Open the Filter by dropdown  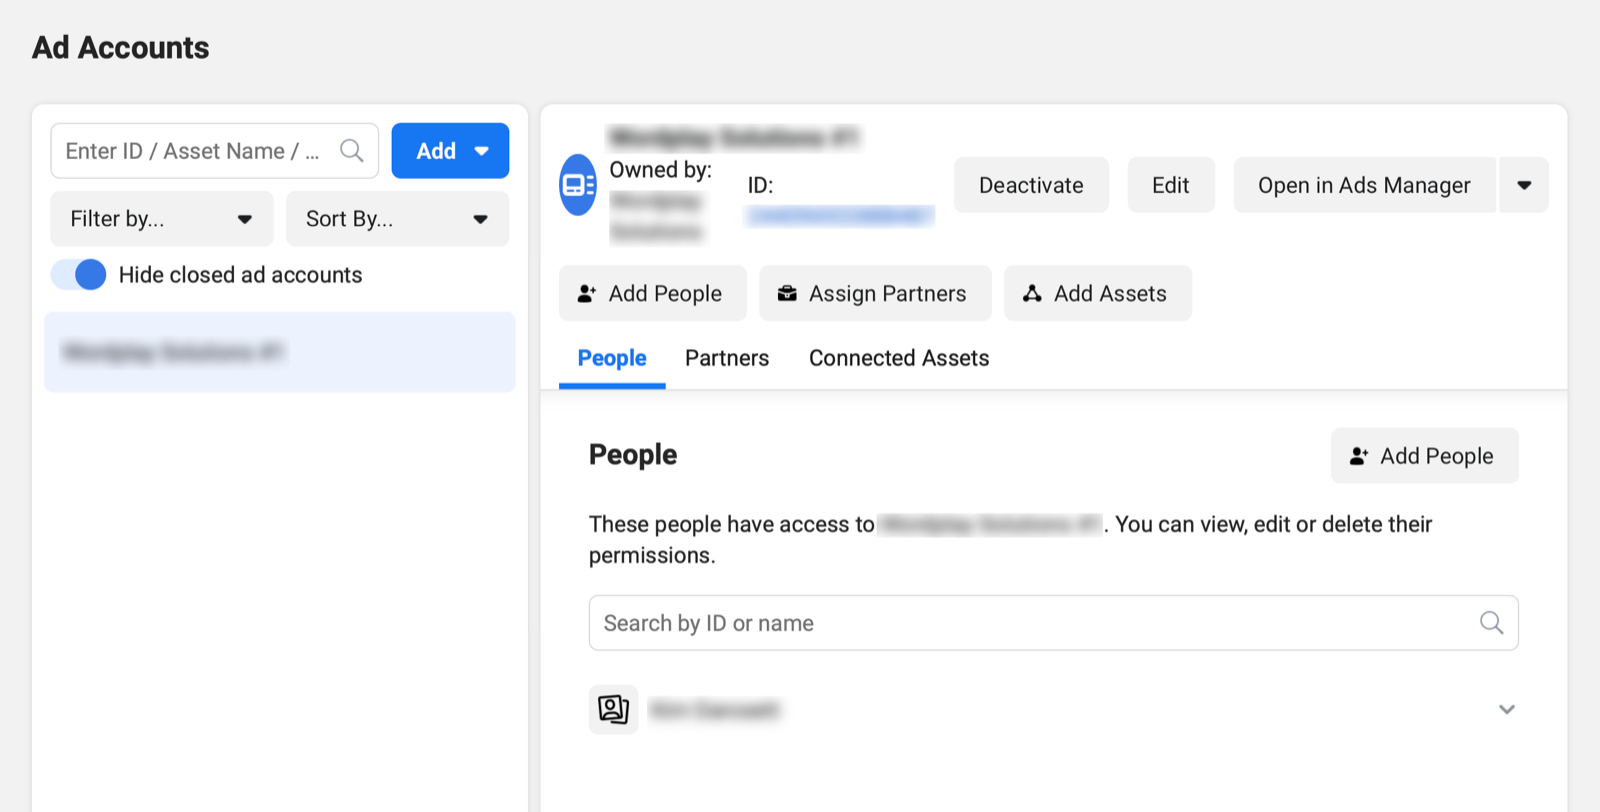click(x=161, y=219)
